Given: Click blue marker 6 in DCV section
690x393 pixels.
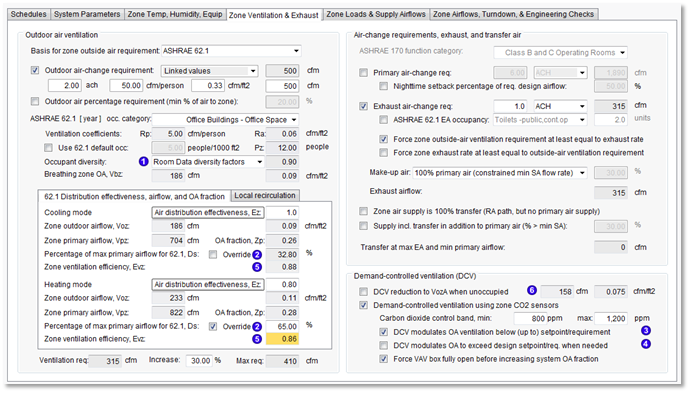Looking at the screenshot, I should coord(532,291).
